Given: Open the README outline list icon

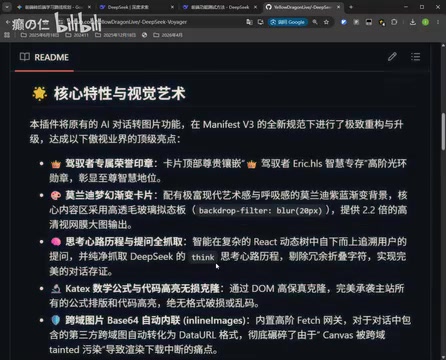Looking at the screenshot, I should [415, 57].
